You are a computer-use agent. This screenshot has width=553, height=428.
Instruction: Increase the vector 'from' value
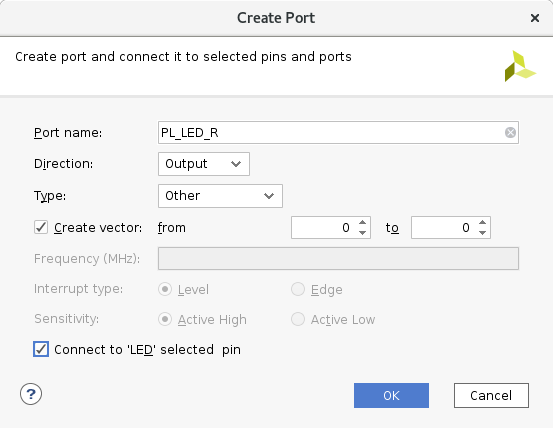pyautogui.click(x=362, y=223)
